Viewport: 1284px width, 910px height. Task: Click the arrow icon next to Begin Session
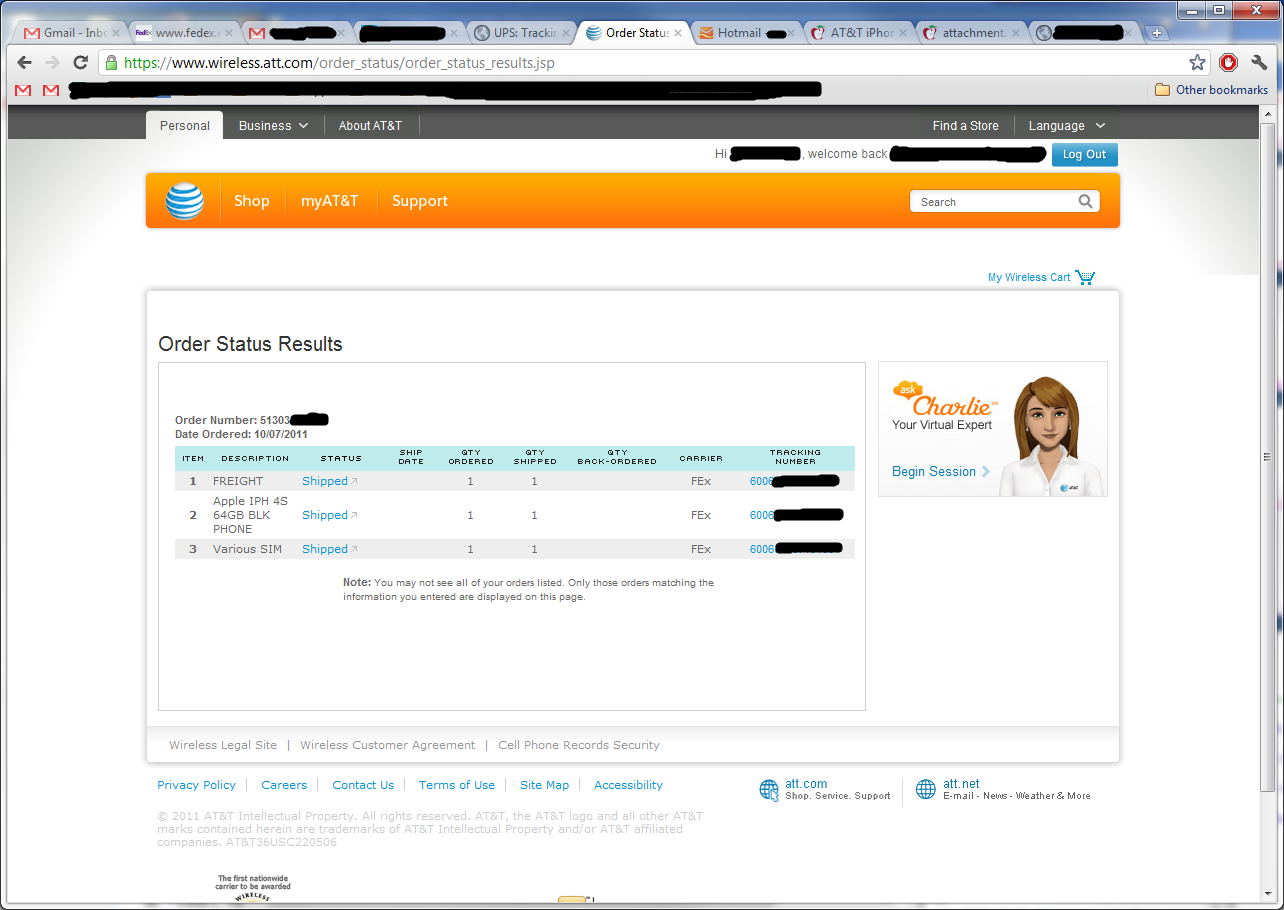tap(986, 472)
